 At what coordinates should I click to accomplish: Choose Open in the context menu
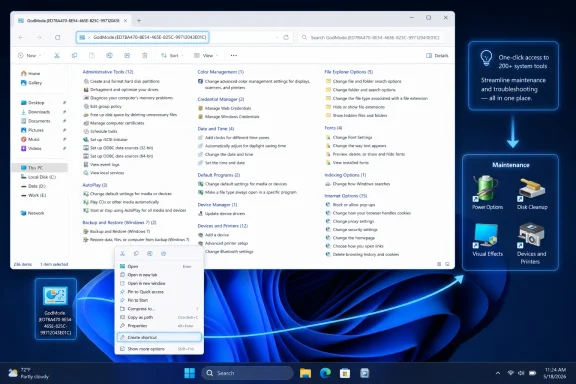click(x=159, y=266)
